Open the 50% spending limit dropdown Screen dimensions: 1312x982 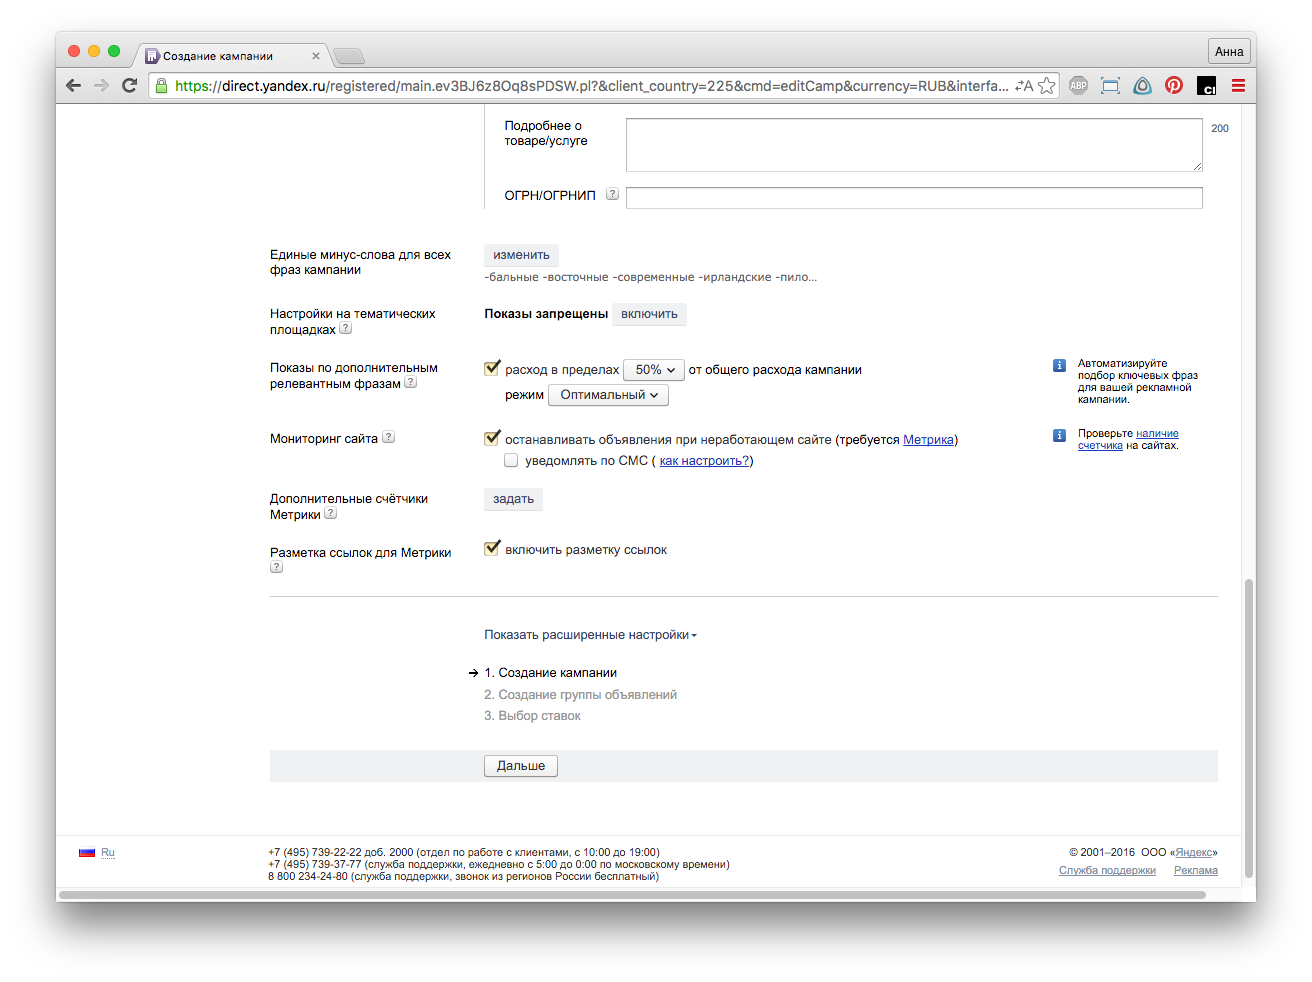(x=653, y=370)
